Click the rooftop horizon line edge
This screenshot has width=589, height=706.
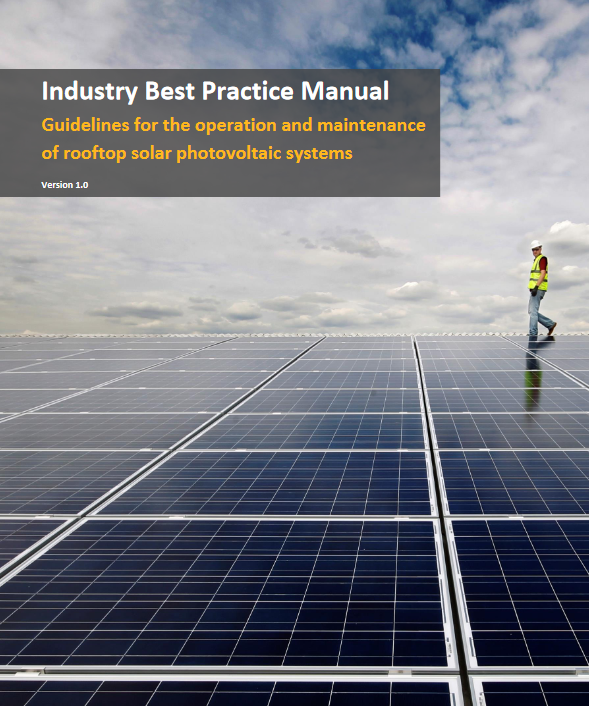[294, 335]
